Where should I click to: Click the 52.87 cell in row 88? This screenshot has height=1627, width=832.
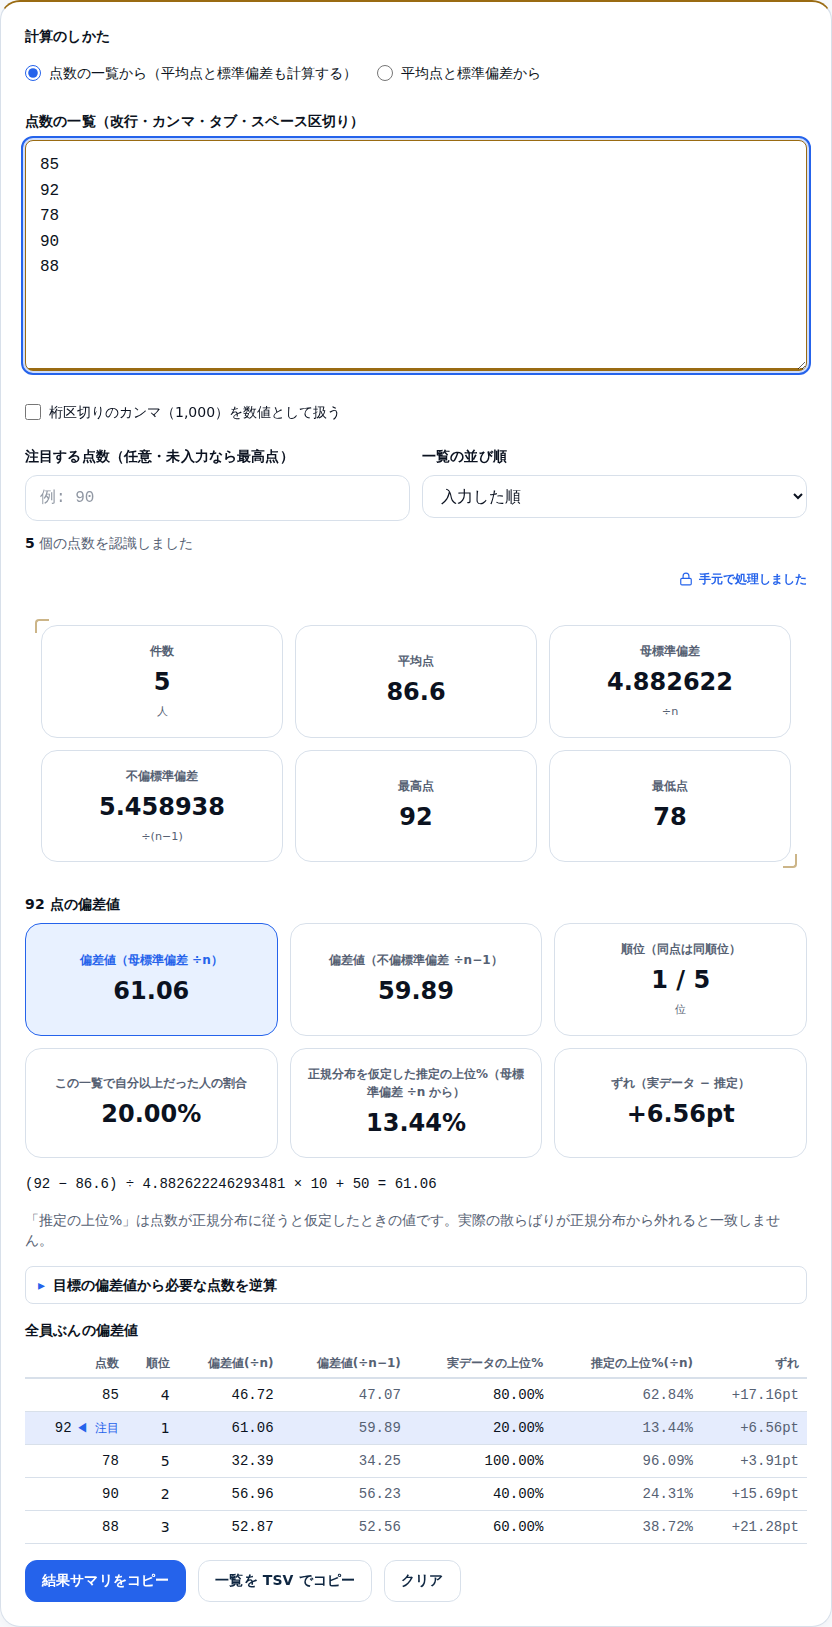252,1526
